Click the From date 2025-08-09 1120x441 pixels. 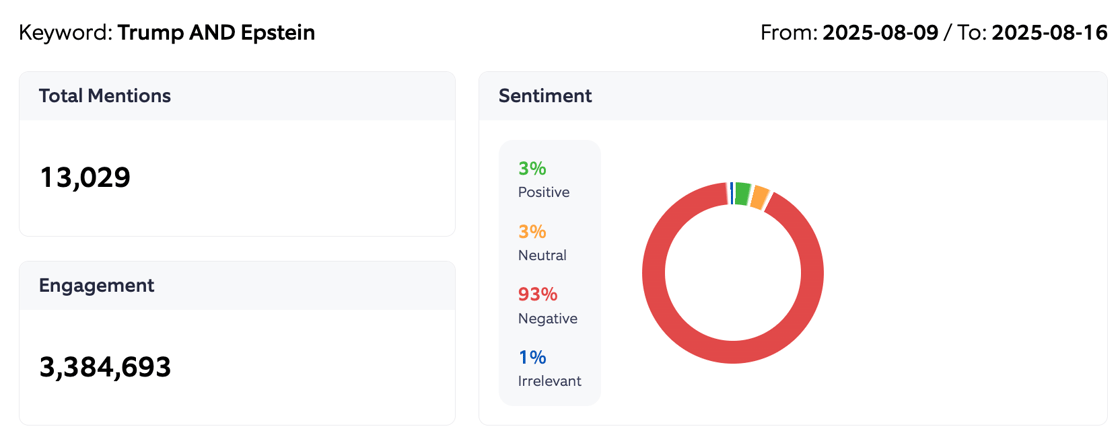point(880,33)
